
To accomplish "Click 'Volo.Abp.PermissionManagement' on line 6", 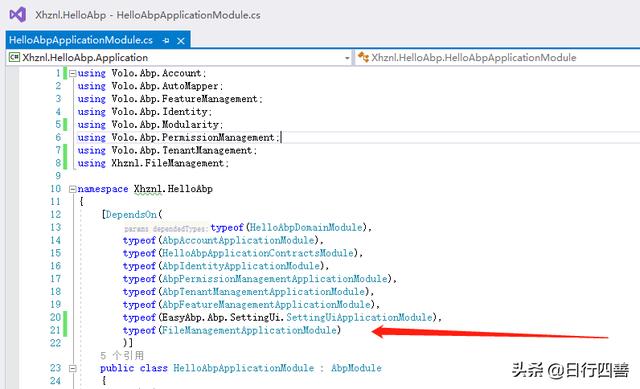I will click(193, 138).
